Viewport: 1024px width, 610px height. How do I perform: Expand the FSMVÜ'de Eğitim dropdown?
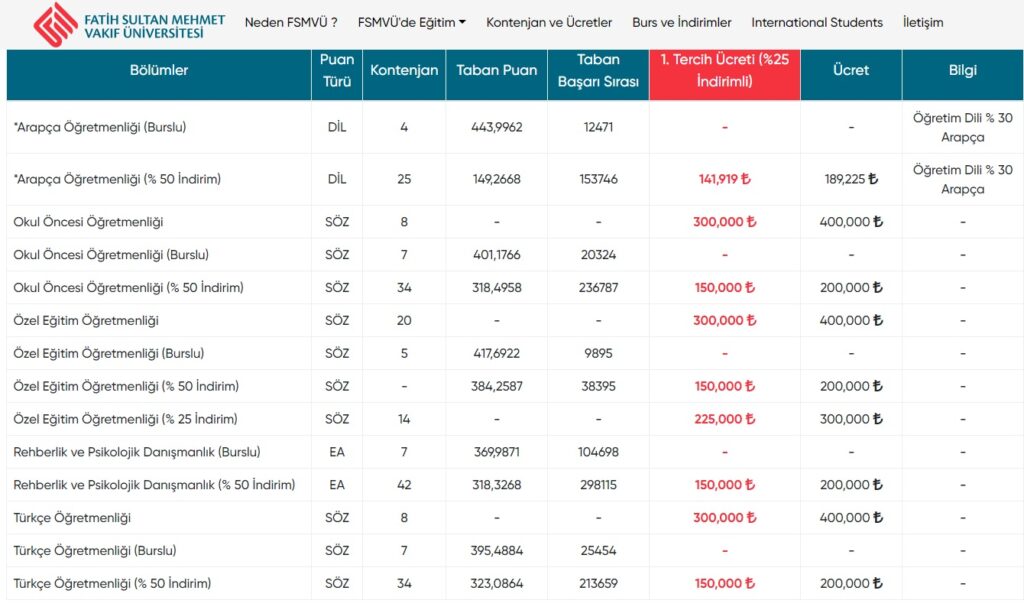point(411,22)
